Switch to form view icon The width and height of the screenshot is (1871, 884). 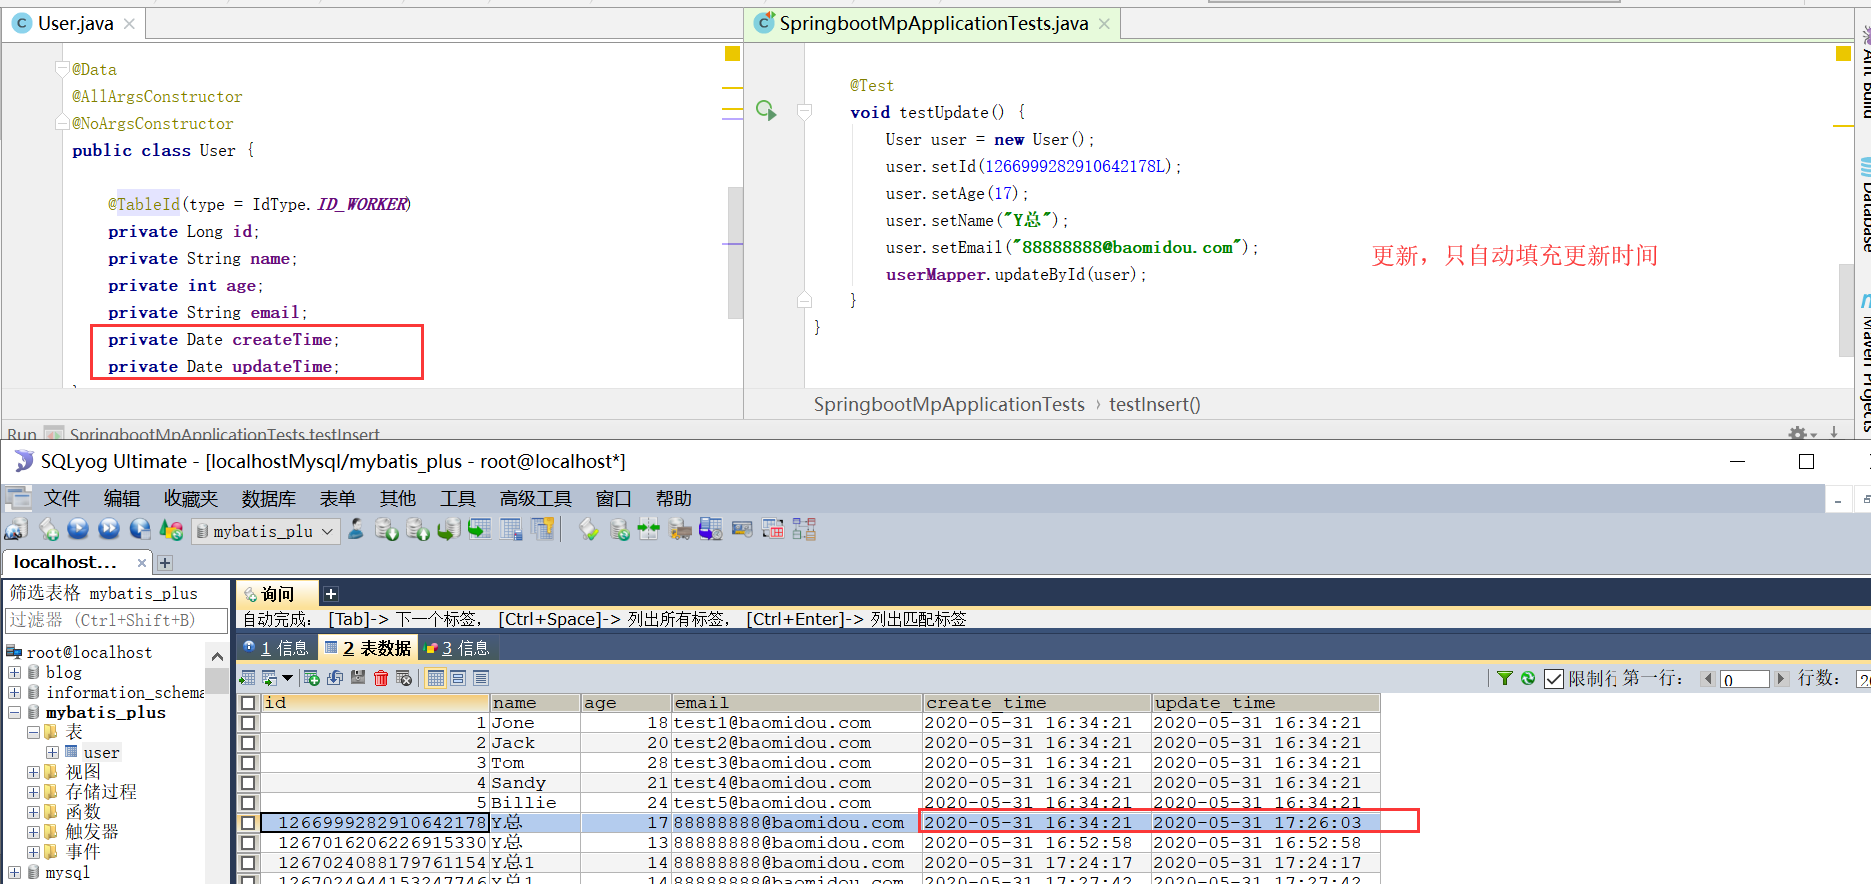click(458, 678)
